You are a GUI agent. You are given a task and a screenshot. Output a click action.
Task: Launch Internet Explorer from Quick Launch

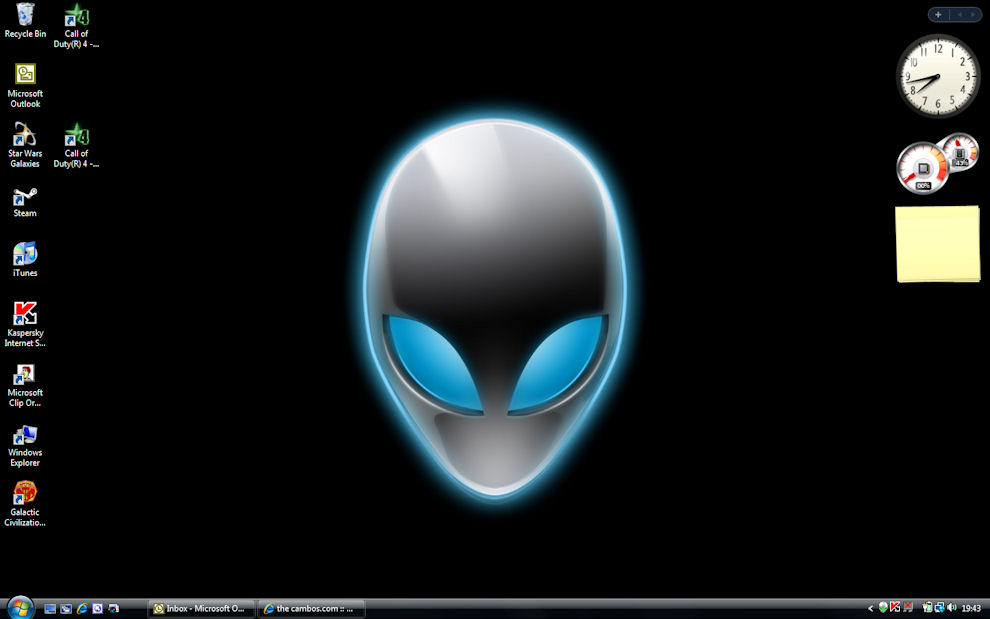tap(82, 609)
